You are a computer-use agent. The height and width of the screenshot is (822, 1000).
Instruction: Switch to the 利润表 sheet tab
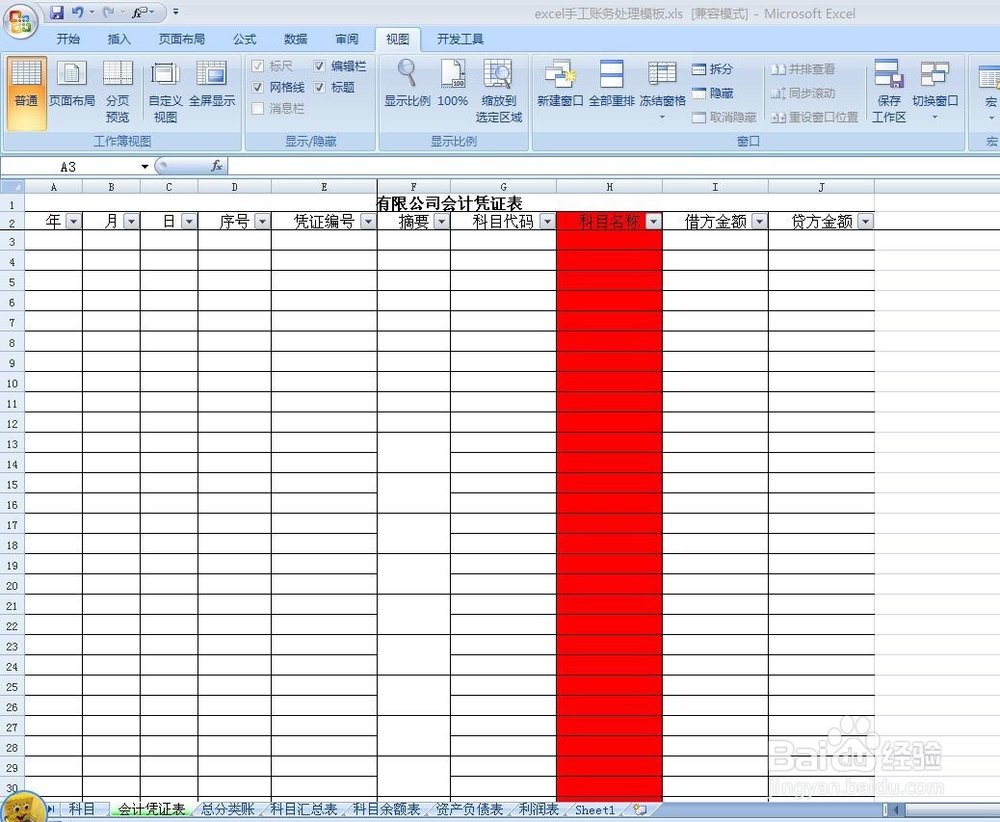click(539, 809)
